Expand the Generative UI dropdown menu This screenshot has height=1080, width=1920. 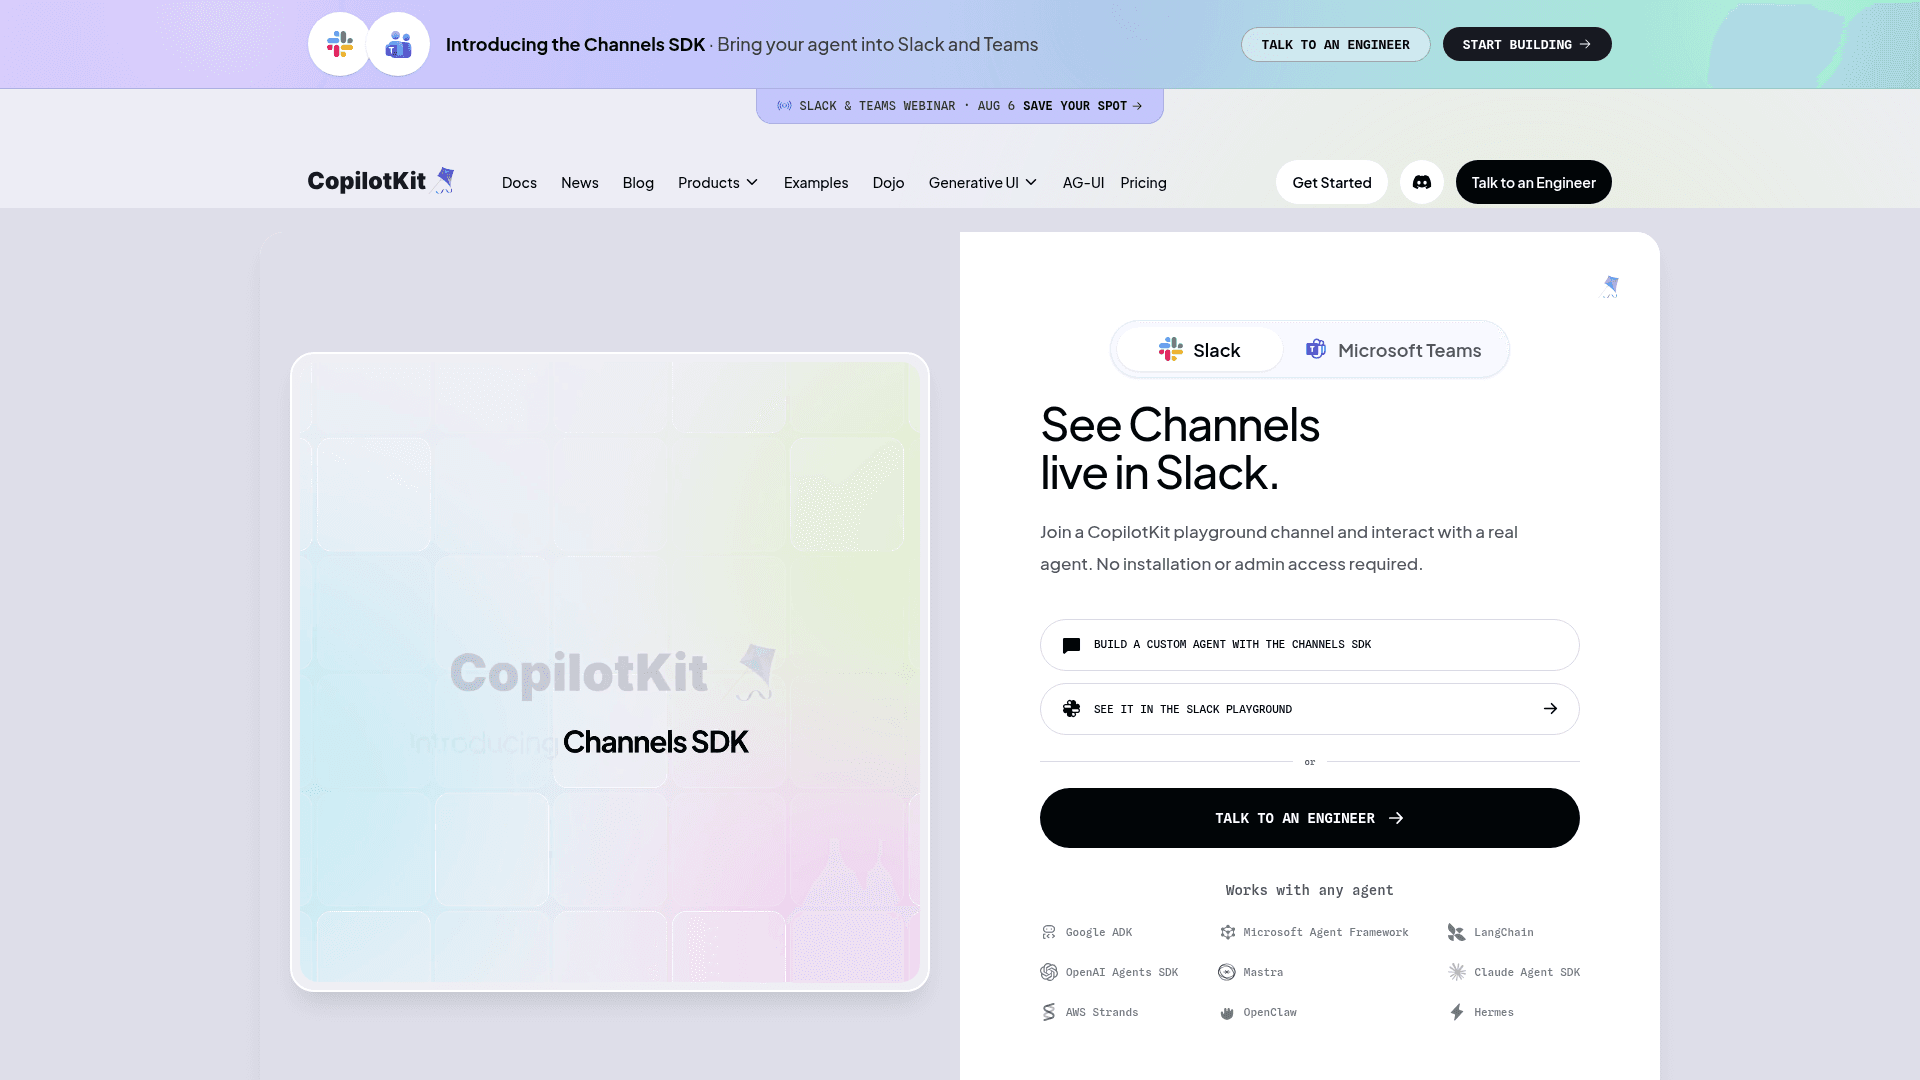(983, 182)
